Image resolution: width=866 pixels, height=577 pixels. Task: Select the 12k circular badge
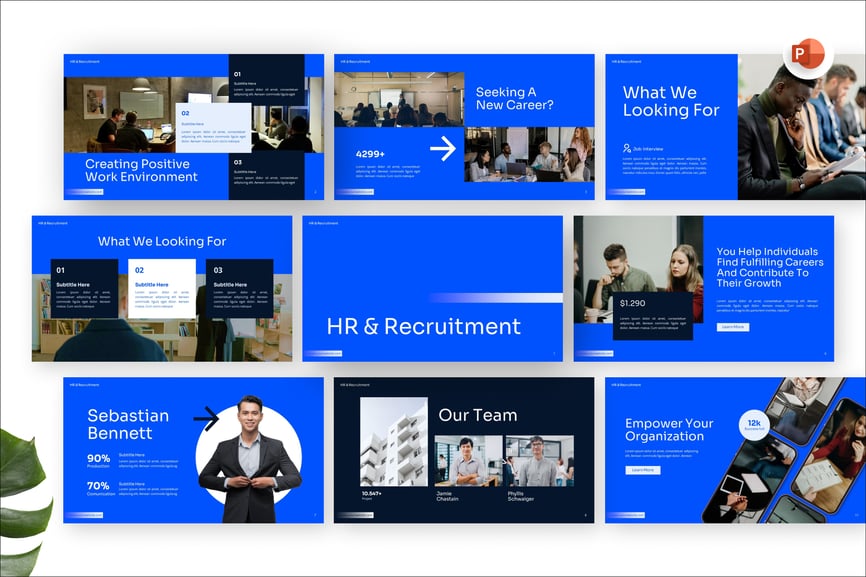(753, 424)
